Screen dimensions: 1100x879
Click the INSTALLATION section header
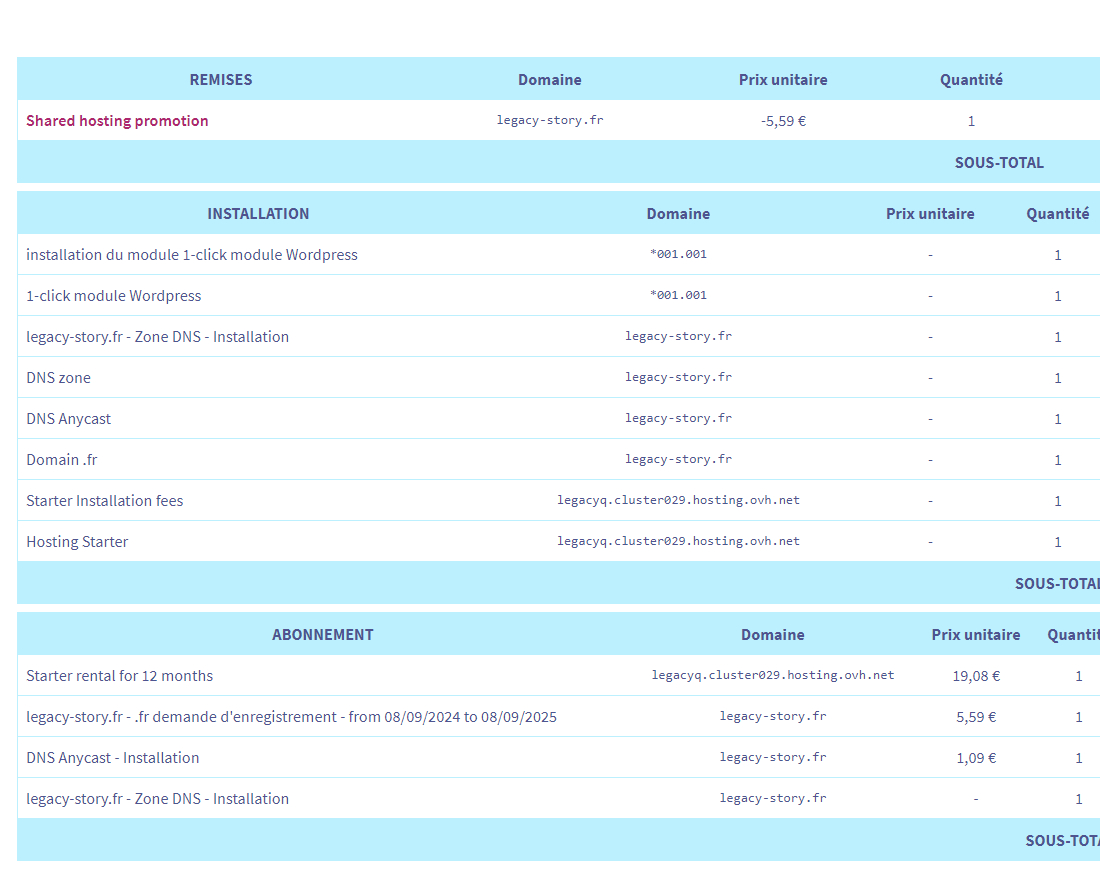(x=258, y=214)
